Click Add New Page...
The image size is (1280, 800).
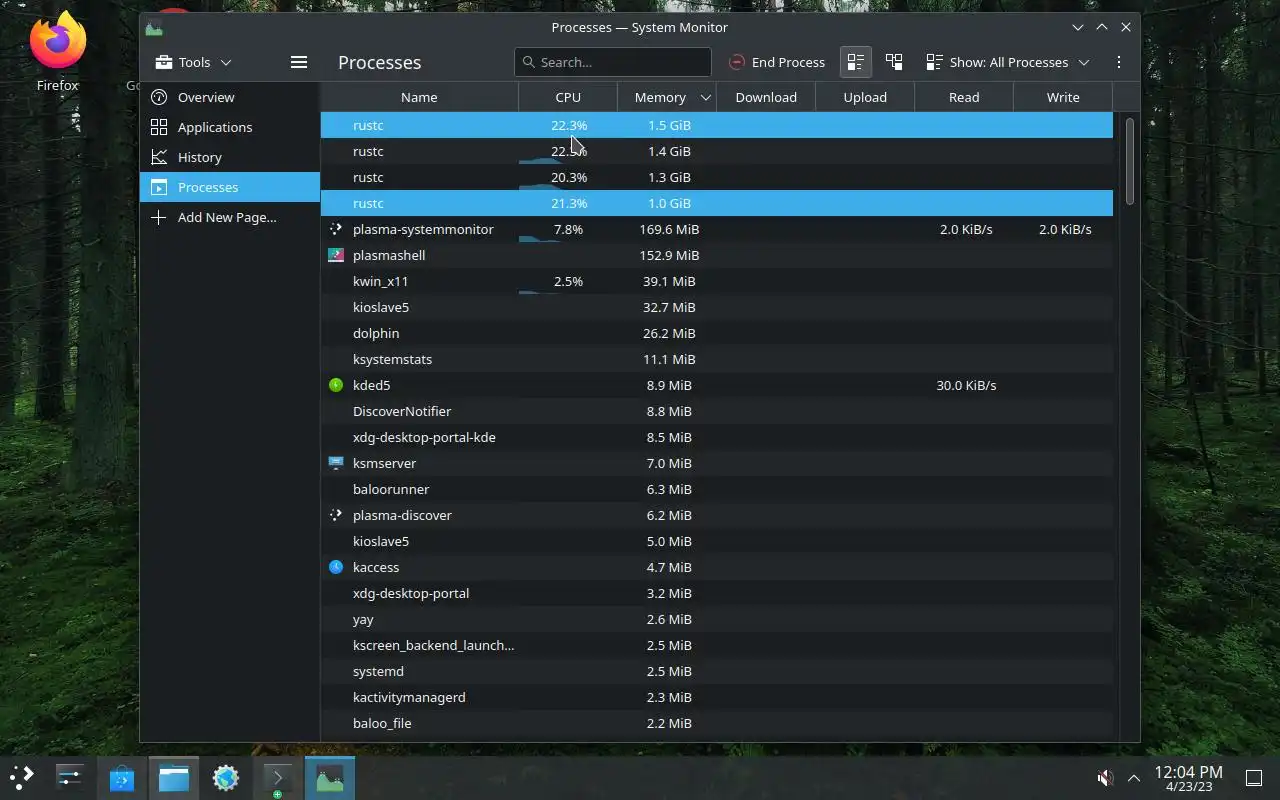230,217
